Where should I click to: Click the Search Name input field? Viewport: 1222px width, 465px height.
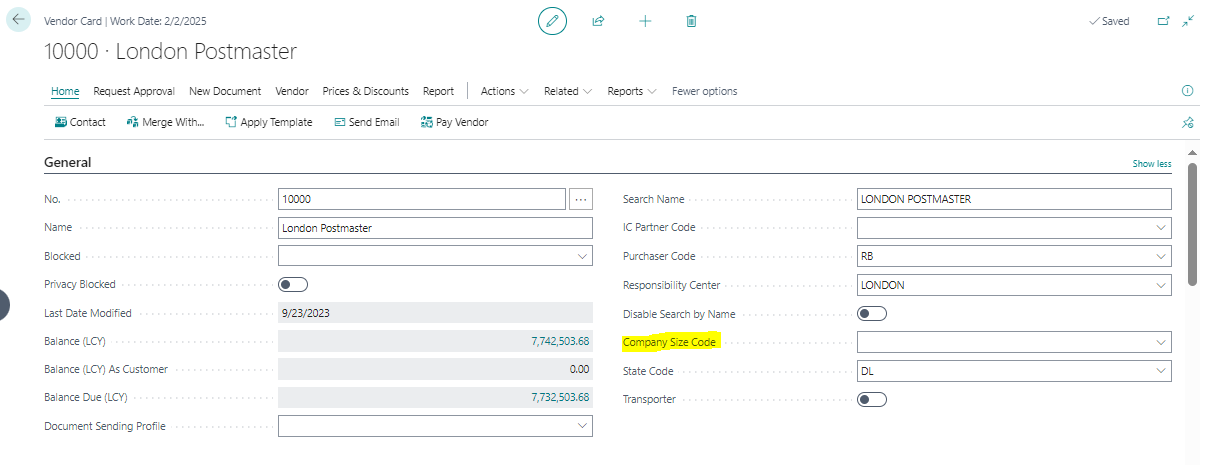pyautogui.click(x=1014, y=199)
